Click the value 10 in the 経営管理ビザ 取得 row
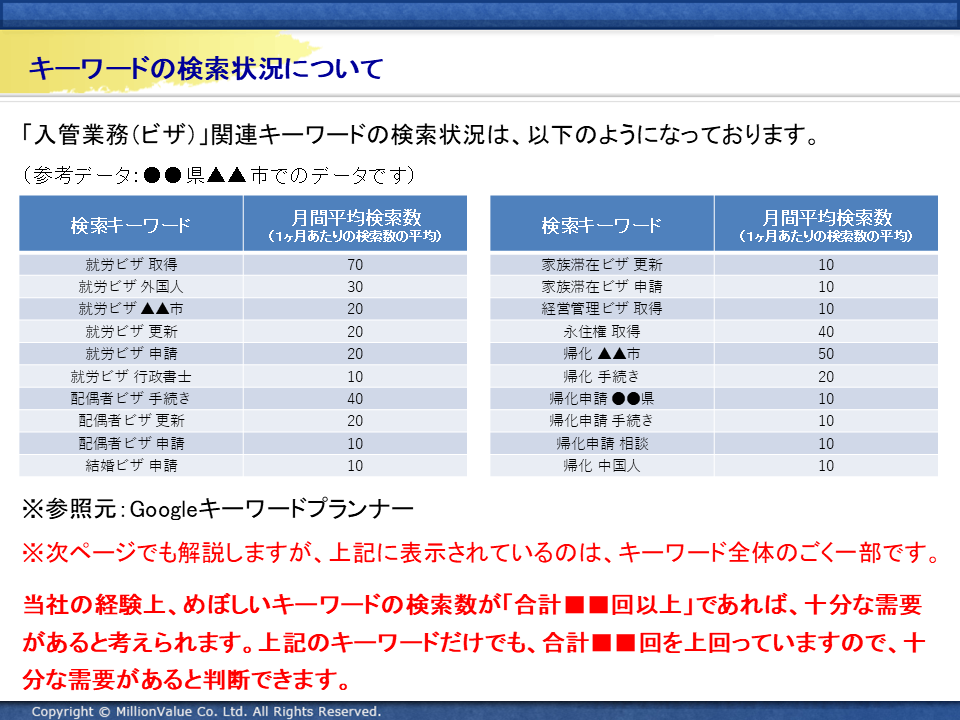Viewport: 960px width, 720px height. (x=826, y=309)
